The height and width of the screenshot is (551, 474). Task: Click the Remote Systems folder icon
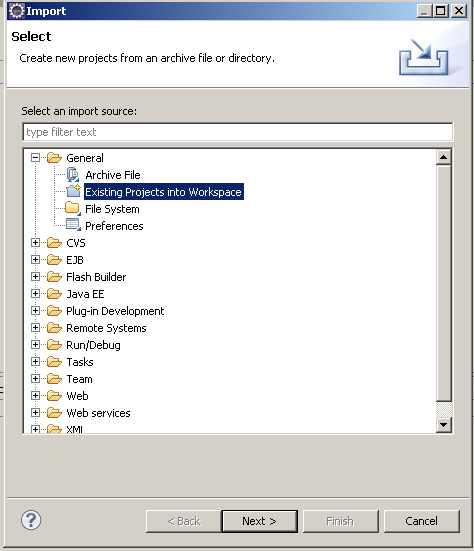coord(54,328)
